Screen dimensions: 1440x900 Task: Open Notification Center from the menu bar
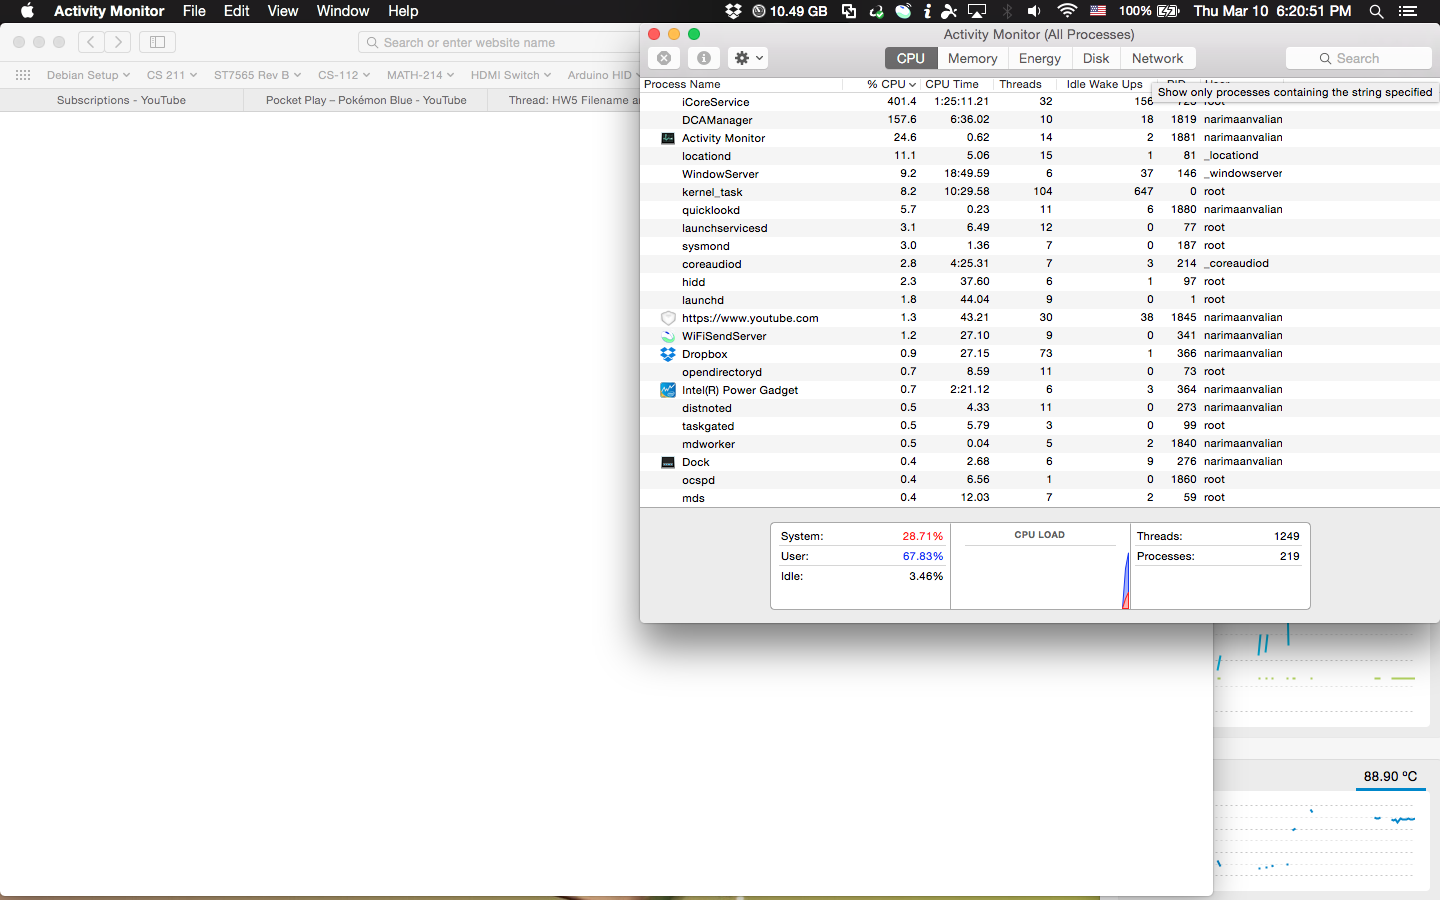point(1409,11)
